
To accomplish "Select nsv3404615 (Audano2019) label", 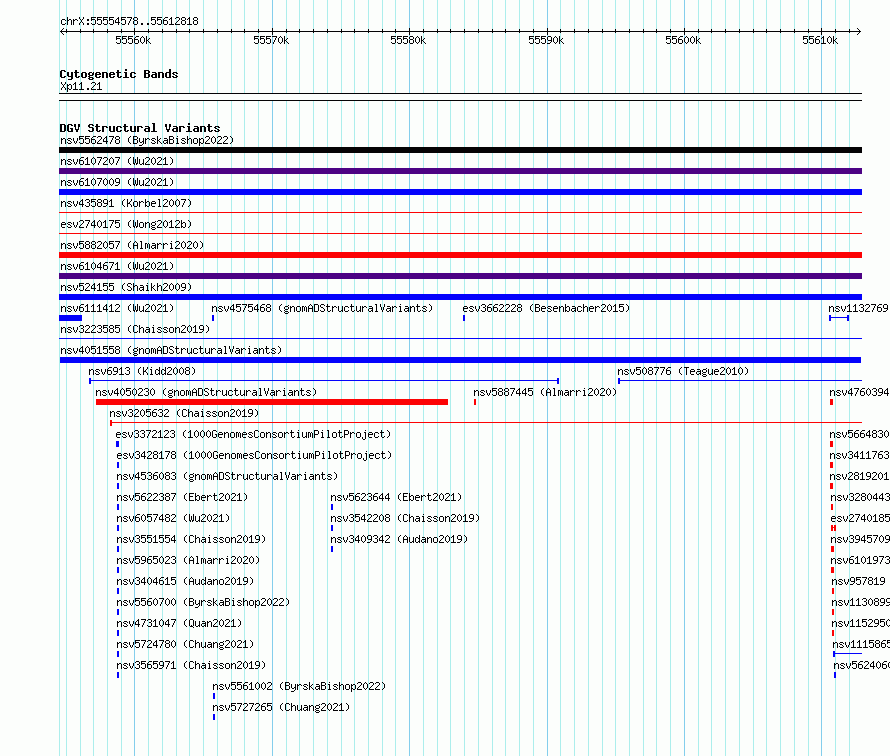I will 185,581.
